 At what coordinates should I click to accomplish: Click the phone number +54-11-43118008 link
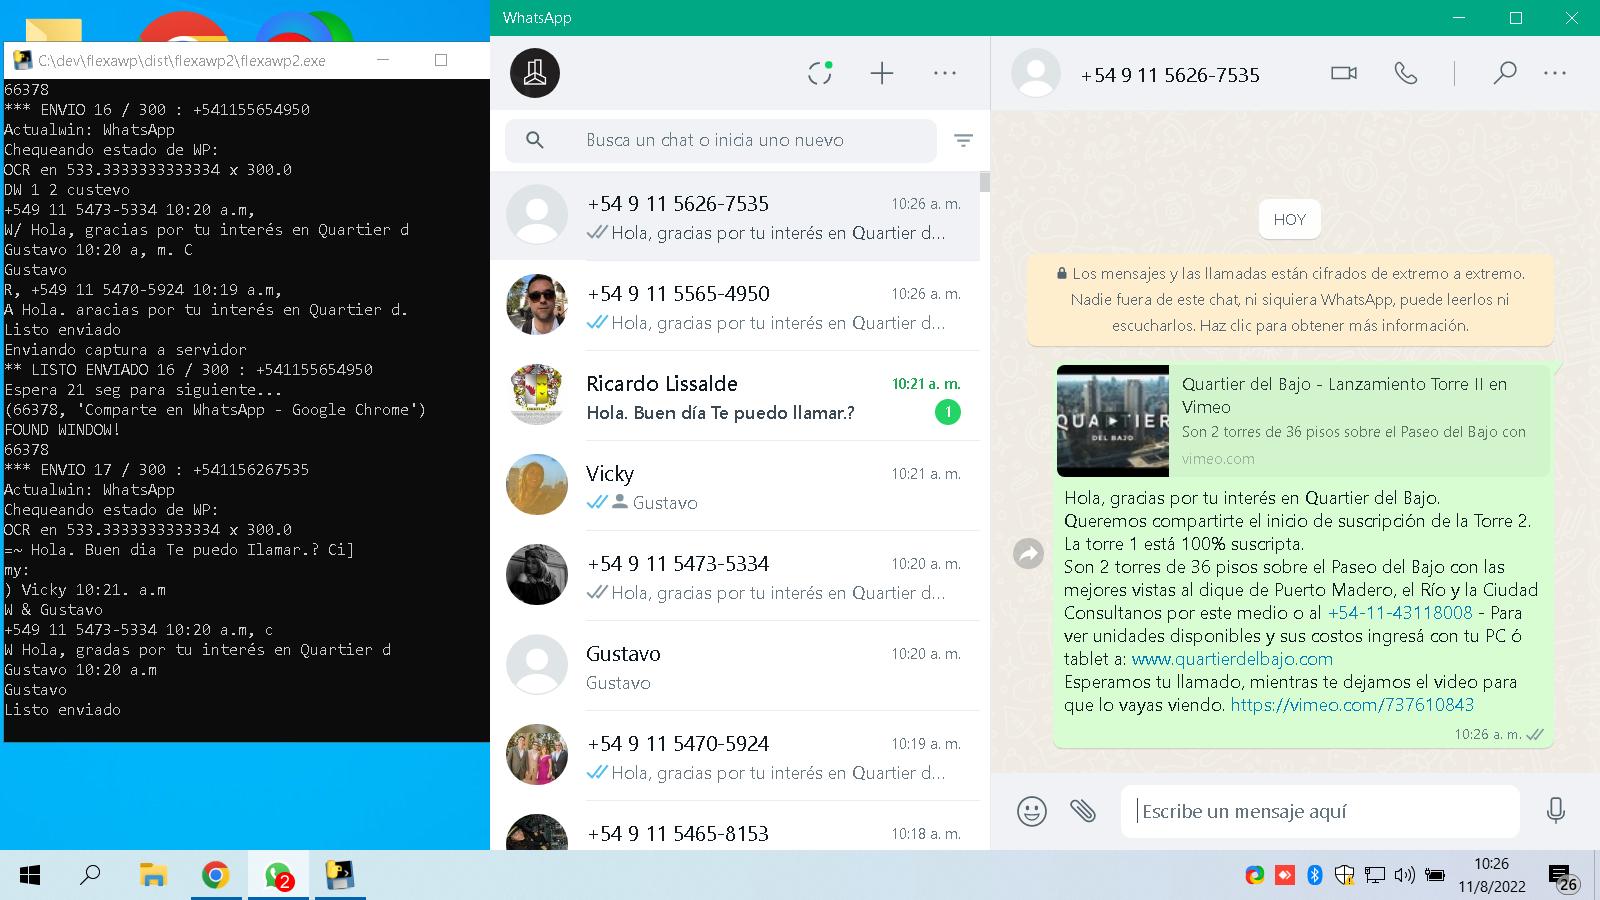coord(1400,613)
